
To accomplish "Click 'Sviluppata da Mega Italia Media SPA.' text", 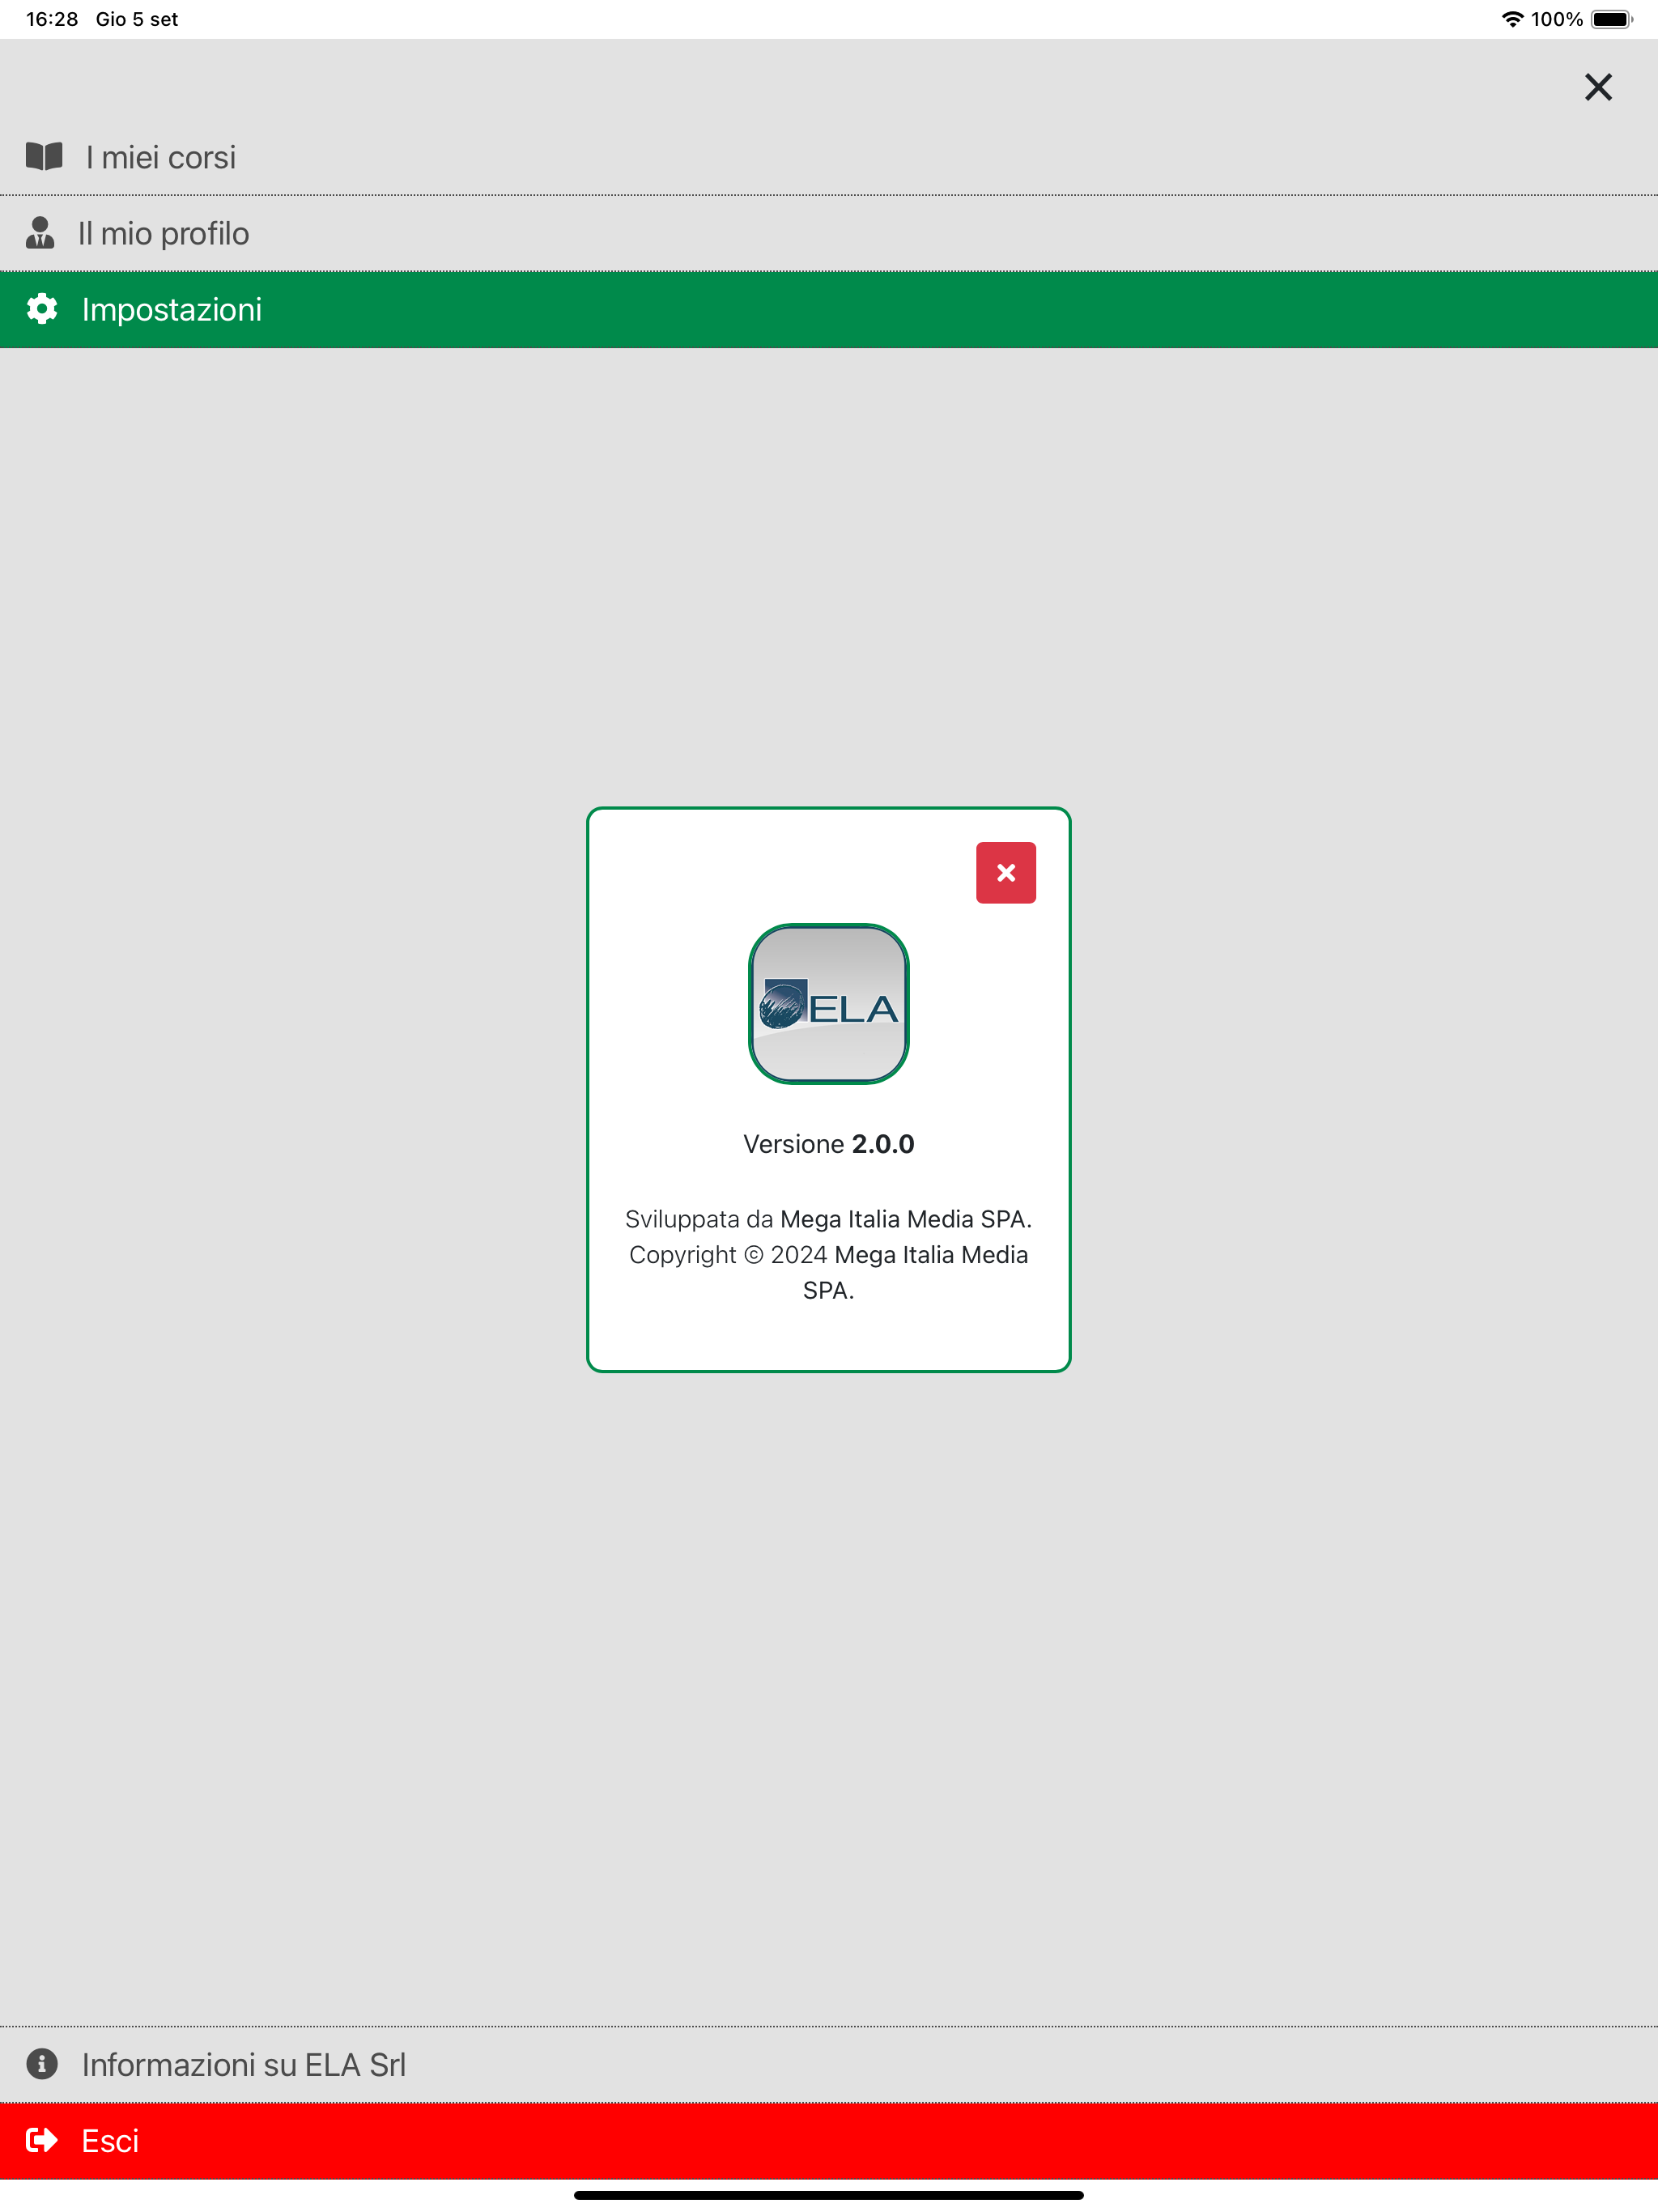I will coord(829,1219).
